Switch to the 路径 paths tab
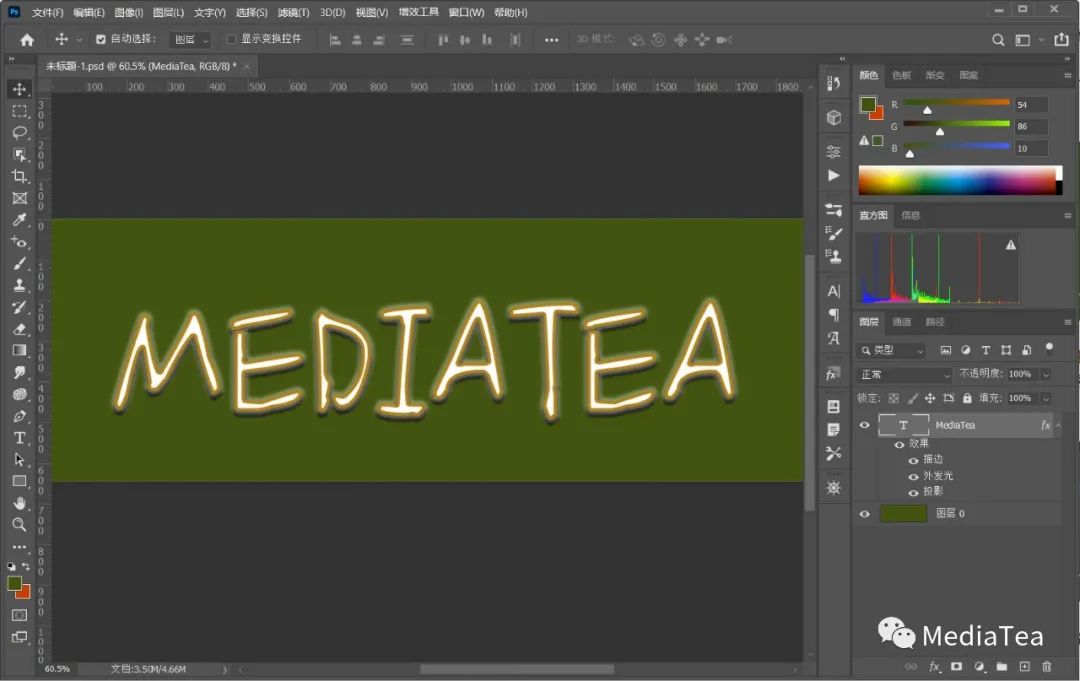The image size is (1080, 681). (935, 322)
